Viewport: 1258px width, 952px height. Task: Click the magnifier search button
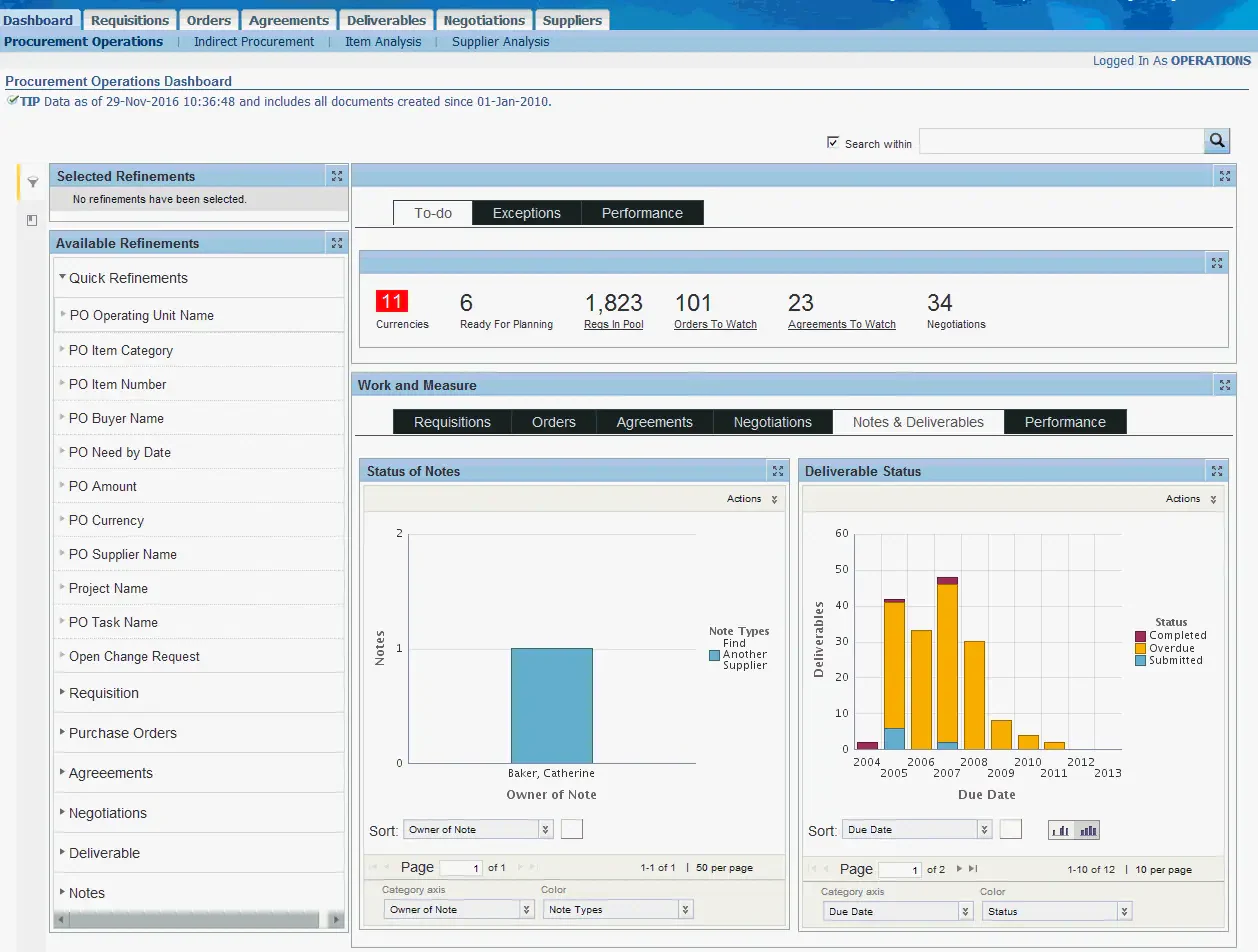coord(1216,141)
